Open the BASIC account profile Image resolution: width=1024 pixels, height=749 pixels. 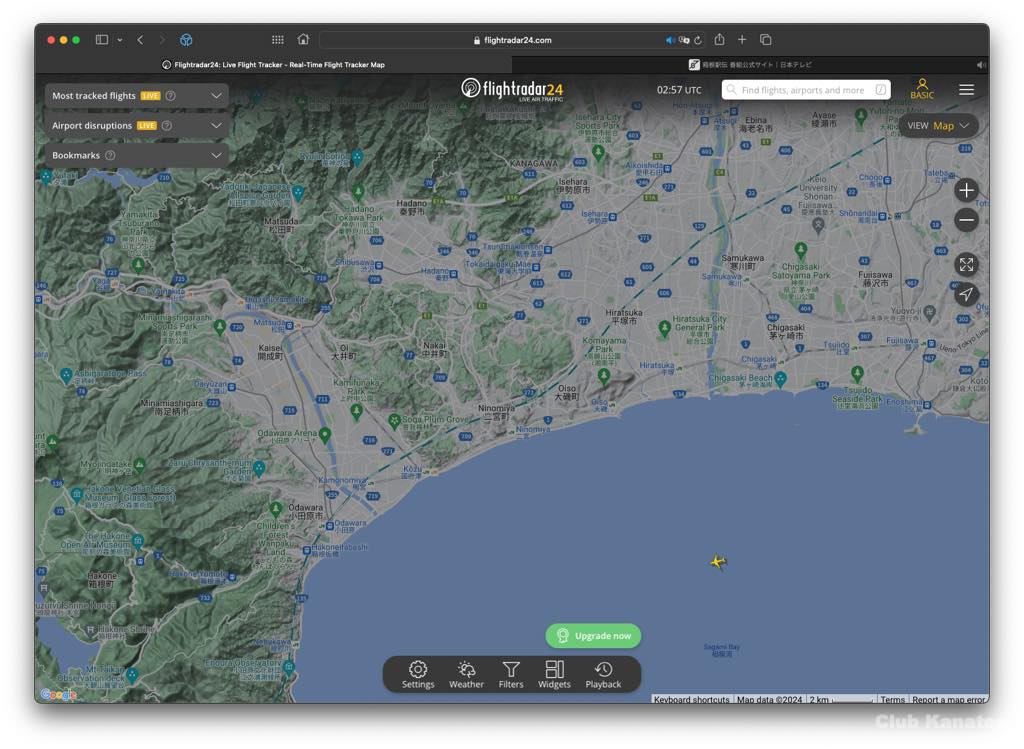[922, 89]
